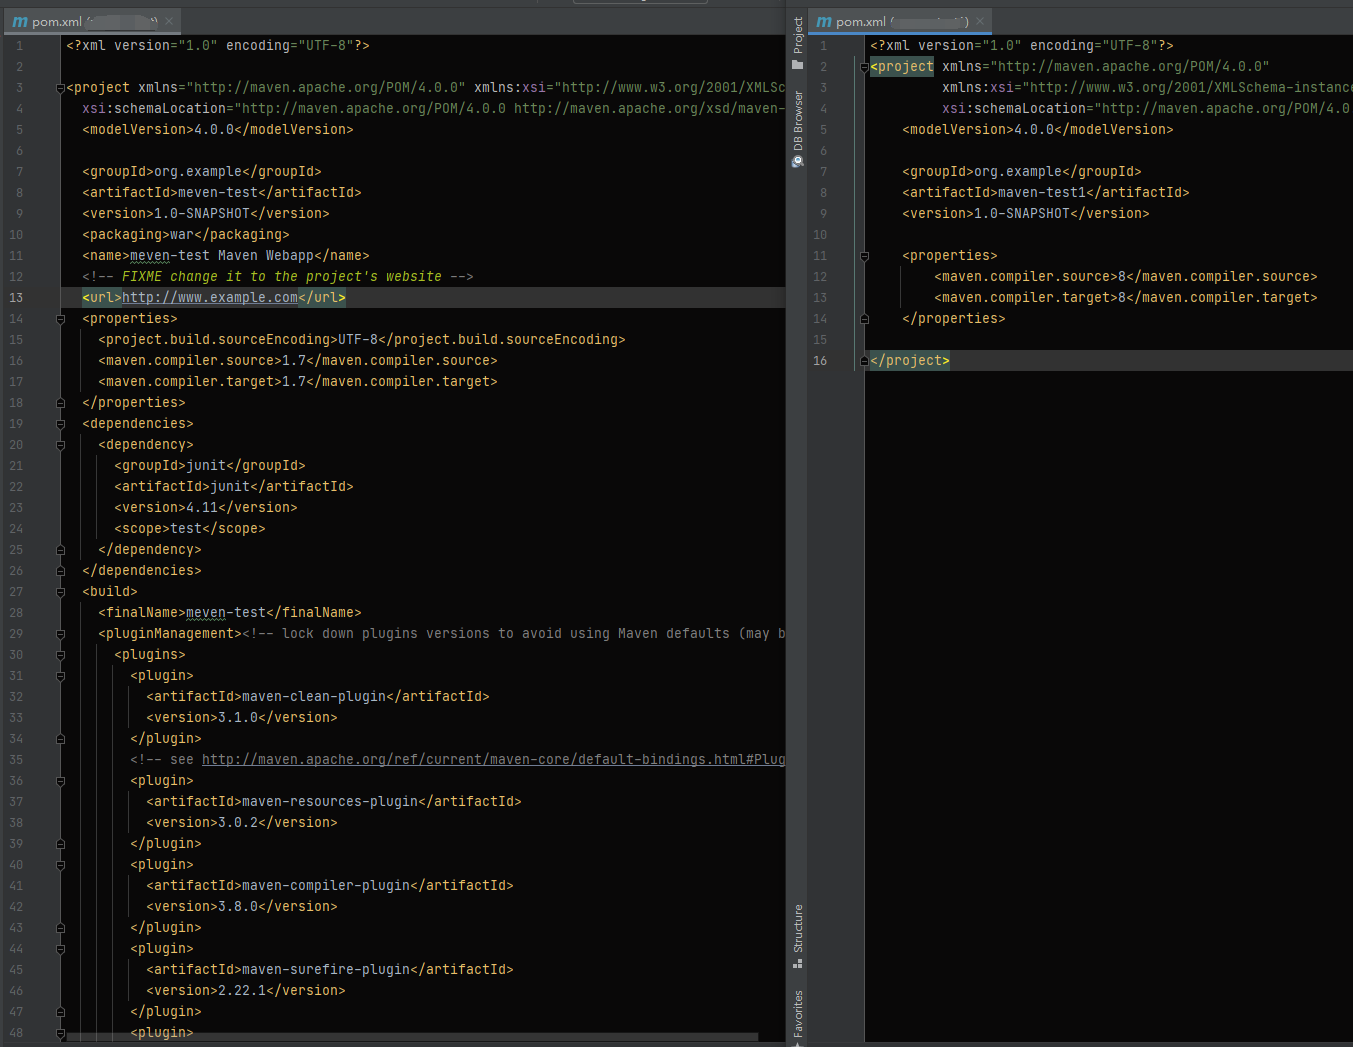This screenshot has width=1353, height=1047.
Task: Collapse the build block at line 27
Action: tap(60, 592)
